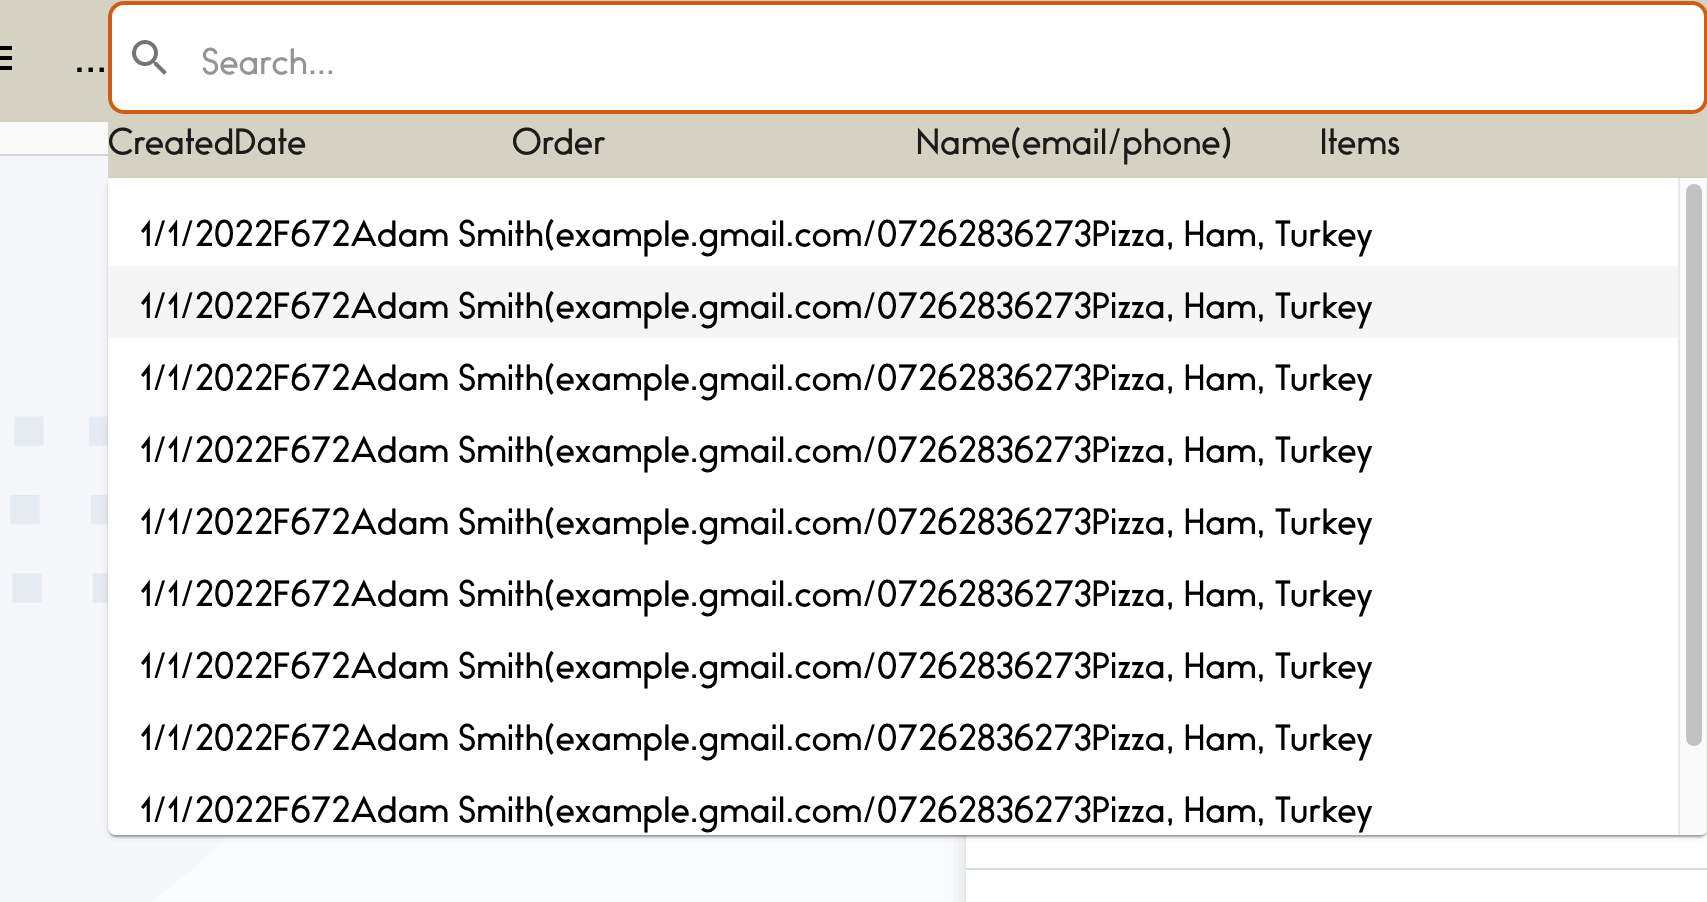Click Pizza, Ham, Turkey in the first row

[x=1231, y=235]
